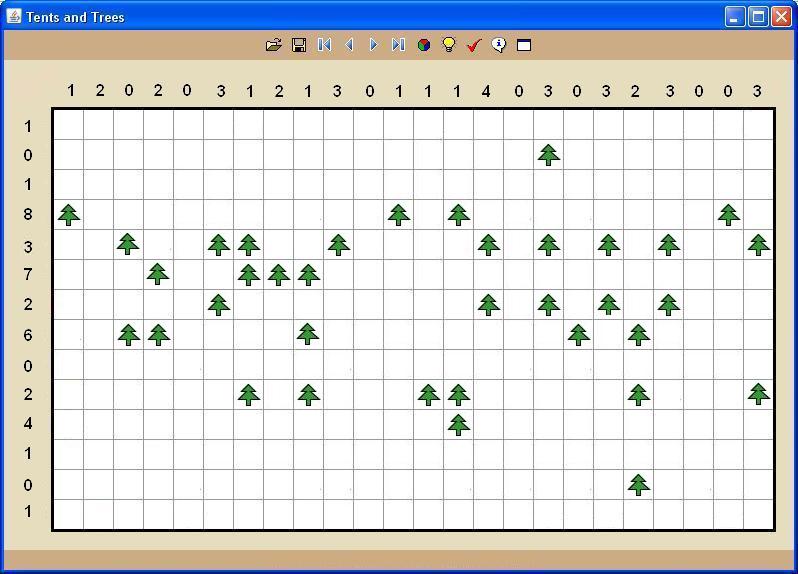Click the tree in the bottom-most tree row
798x574 pixels.
[638, 484]
